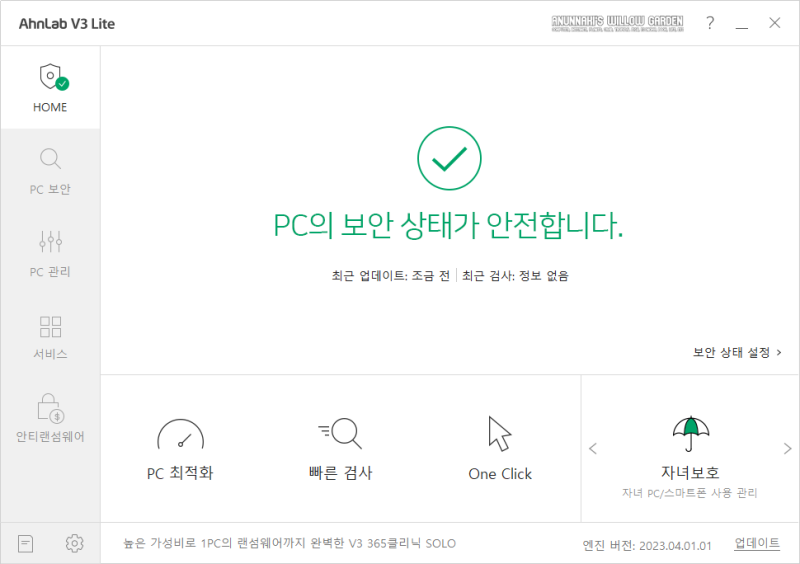Close the AhnLab V3 Lite window
800x564 pixels.
tap(774, 23)
